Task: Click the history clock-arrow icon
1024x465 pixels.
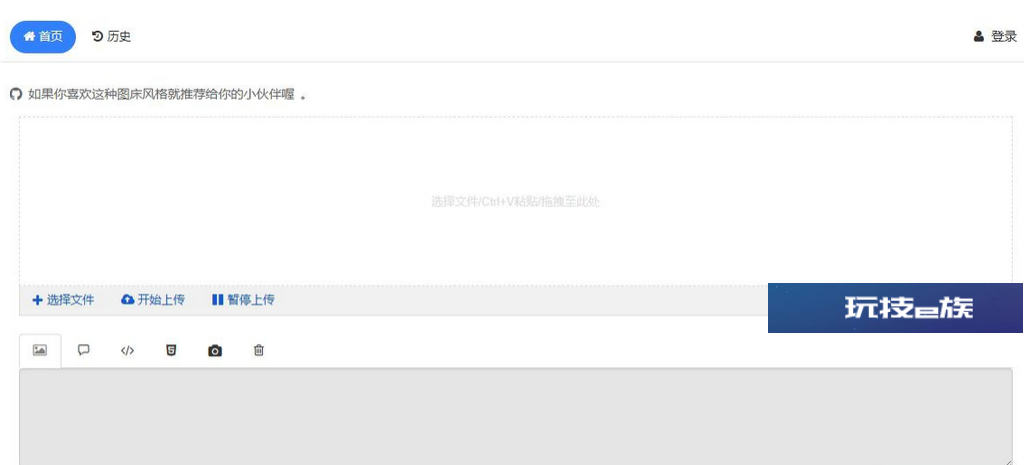Action: [x=97, y=37]
